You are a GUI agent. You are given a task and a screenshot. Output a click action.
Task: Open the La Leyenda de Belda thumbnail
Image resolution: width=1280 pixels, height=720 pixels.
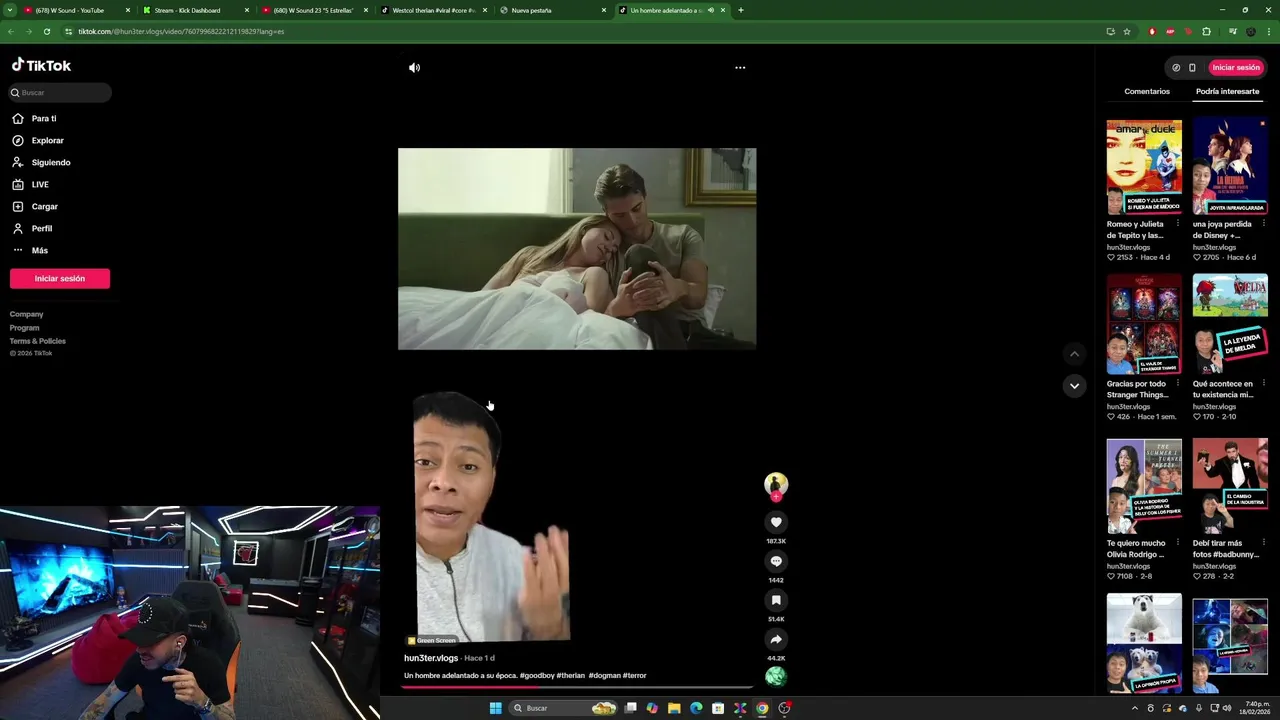click(x=1230, y=324)
